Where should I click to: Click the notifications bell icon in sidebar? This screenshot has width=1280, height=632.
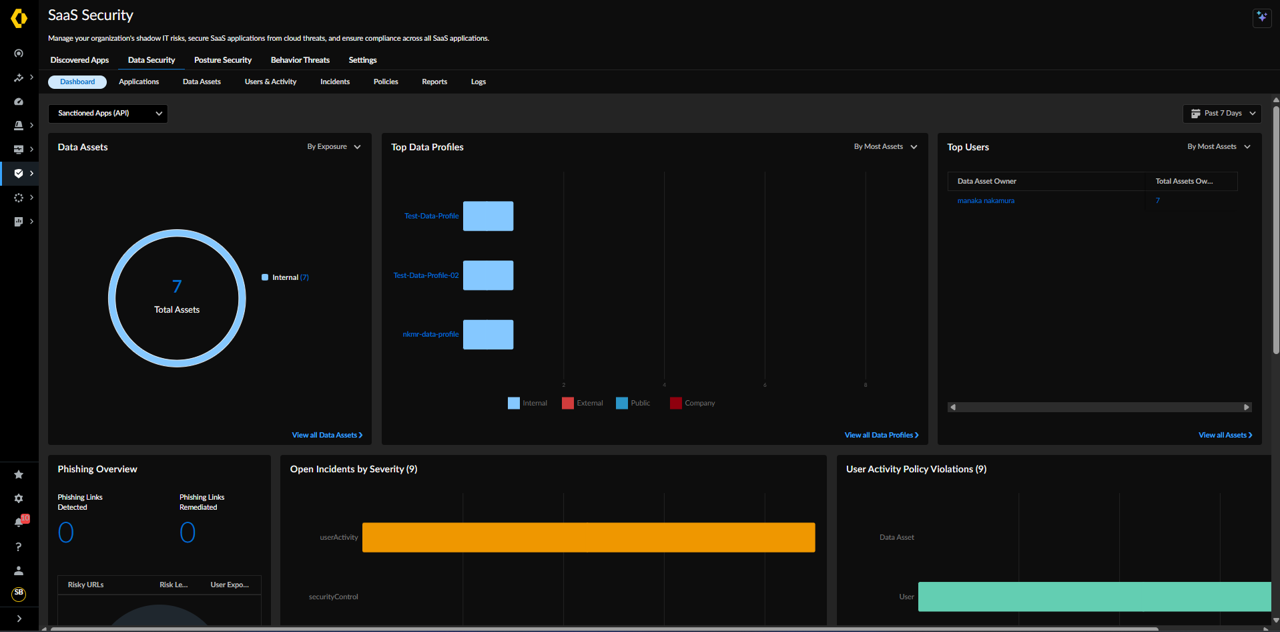tap(19, 522)
